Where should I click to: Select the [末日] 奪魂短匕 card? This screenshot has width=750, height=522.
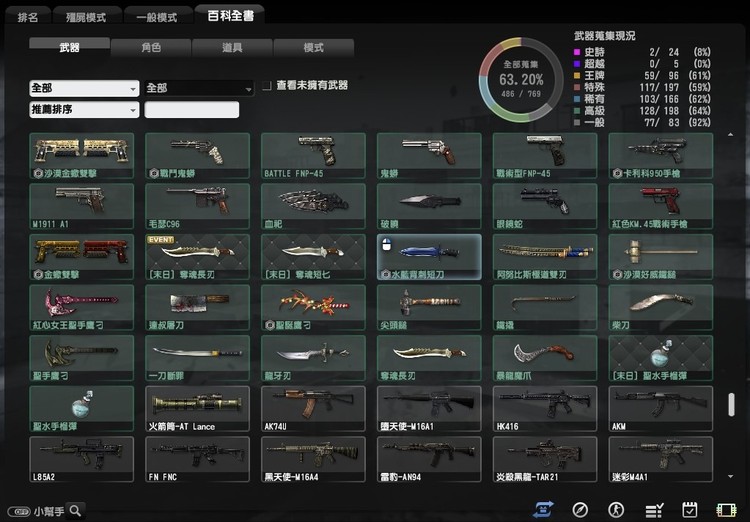[x=313, y=257]
